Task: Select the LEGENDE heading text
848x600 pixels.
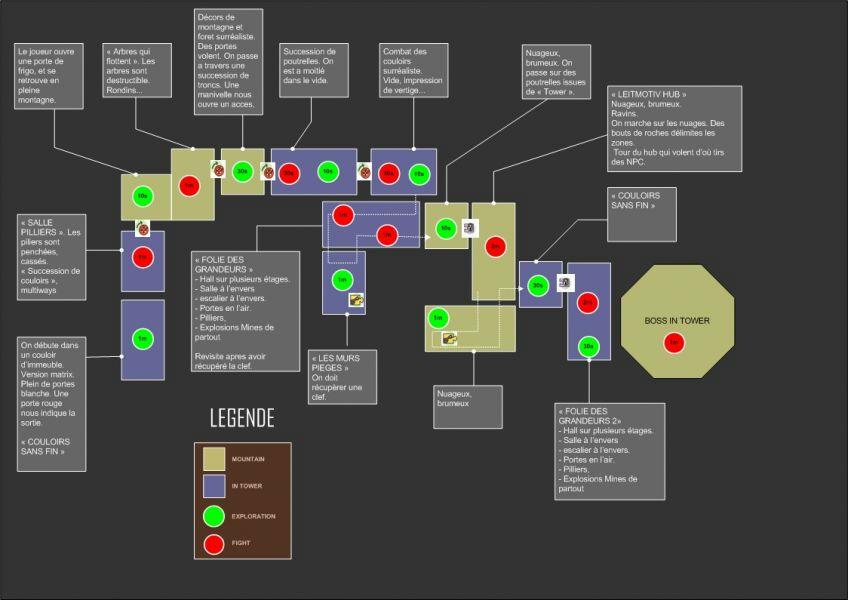Action: (241, 418)
